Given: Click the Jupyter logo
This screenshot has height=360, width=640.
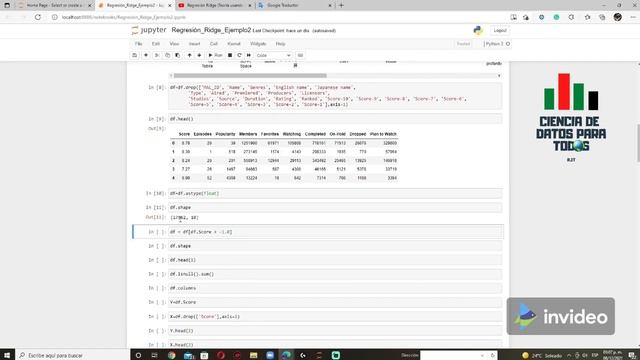Looking at the screenshot, I should [149, 30].
